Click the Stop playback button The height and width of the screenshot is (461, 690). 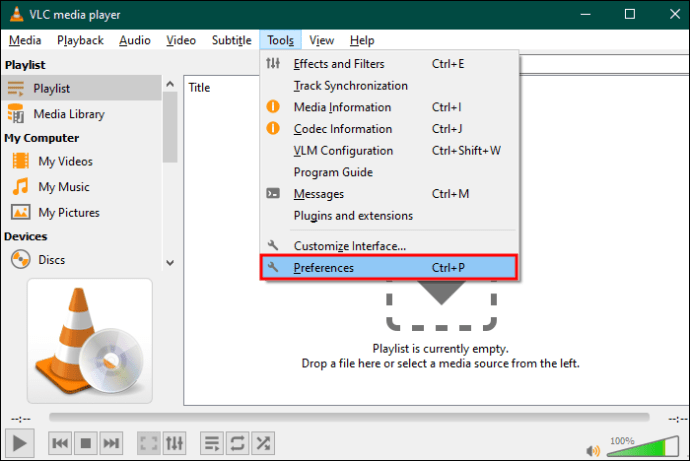(x=86, y=442)
